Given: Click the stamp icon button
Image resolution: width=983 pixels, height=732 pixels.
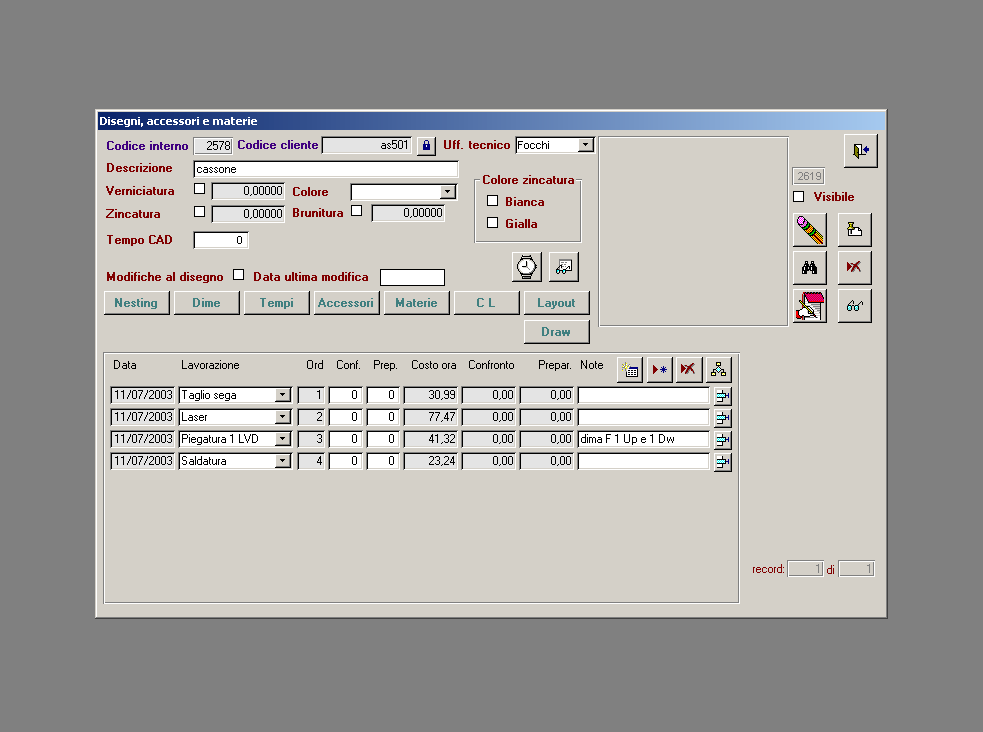Looking at the screenshot, I should (x=854, y=229).
